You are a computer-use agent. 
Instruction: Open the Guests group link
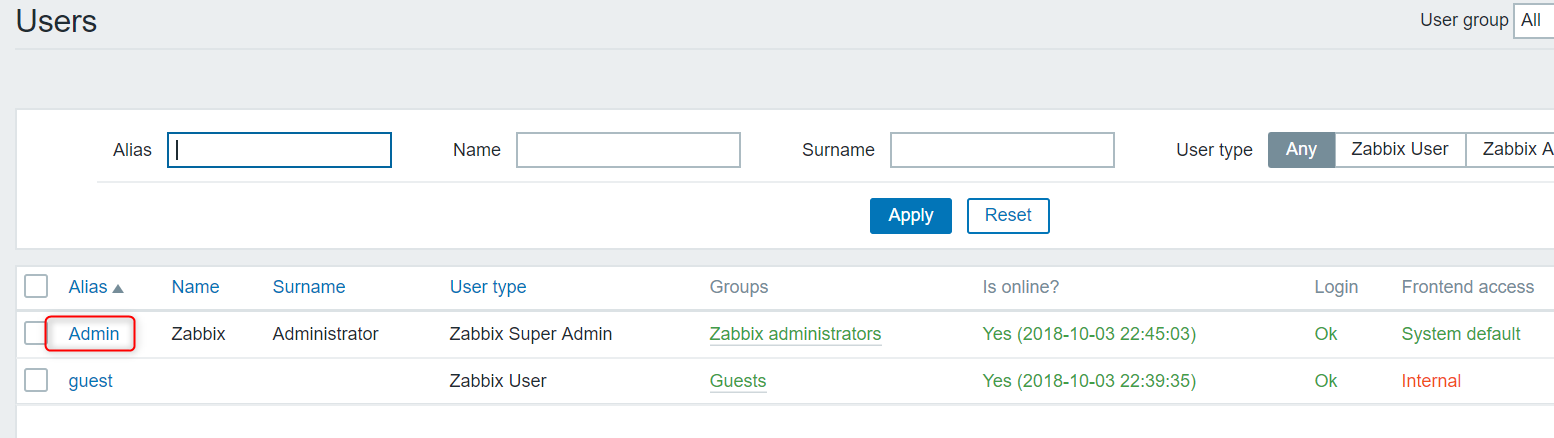pos(737,381)
